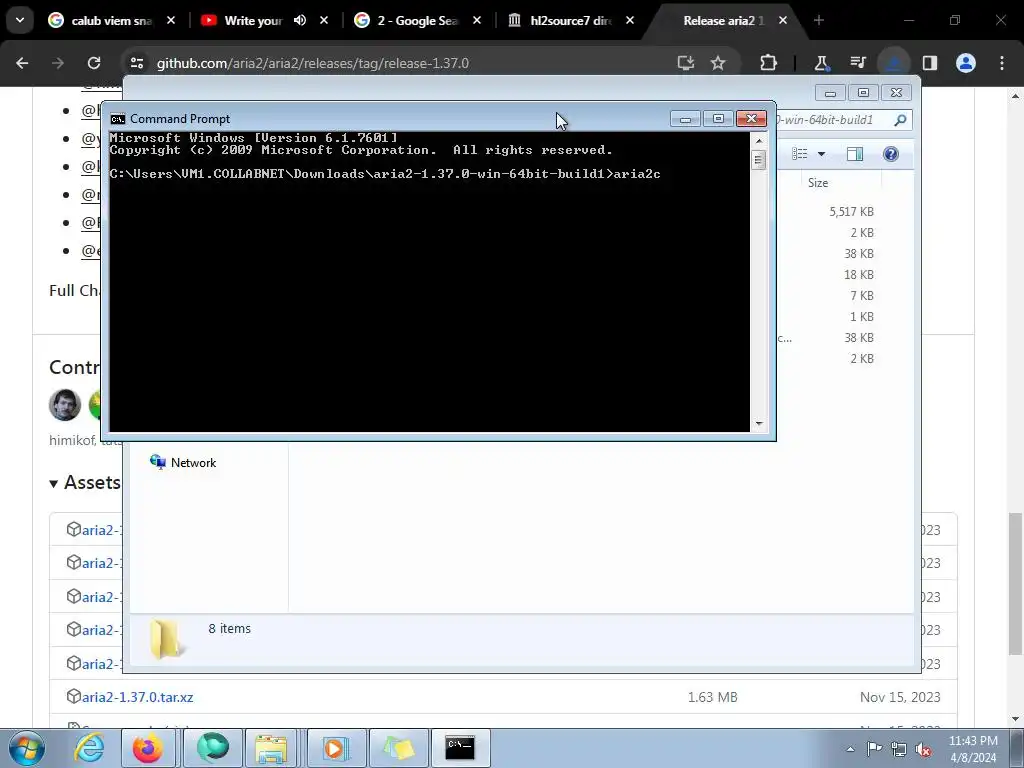This screenshot has height=768, width=1024.
Task: Open Windows Explorer taskbar icon
Action: pyautogui.click(x=271, y=748)
